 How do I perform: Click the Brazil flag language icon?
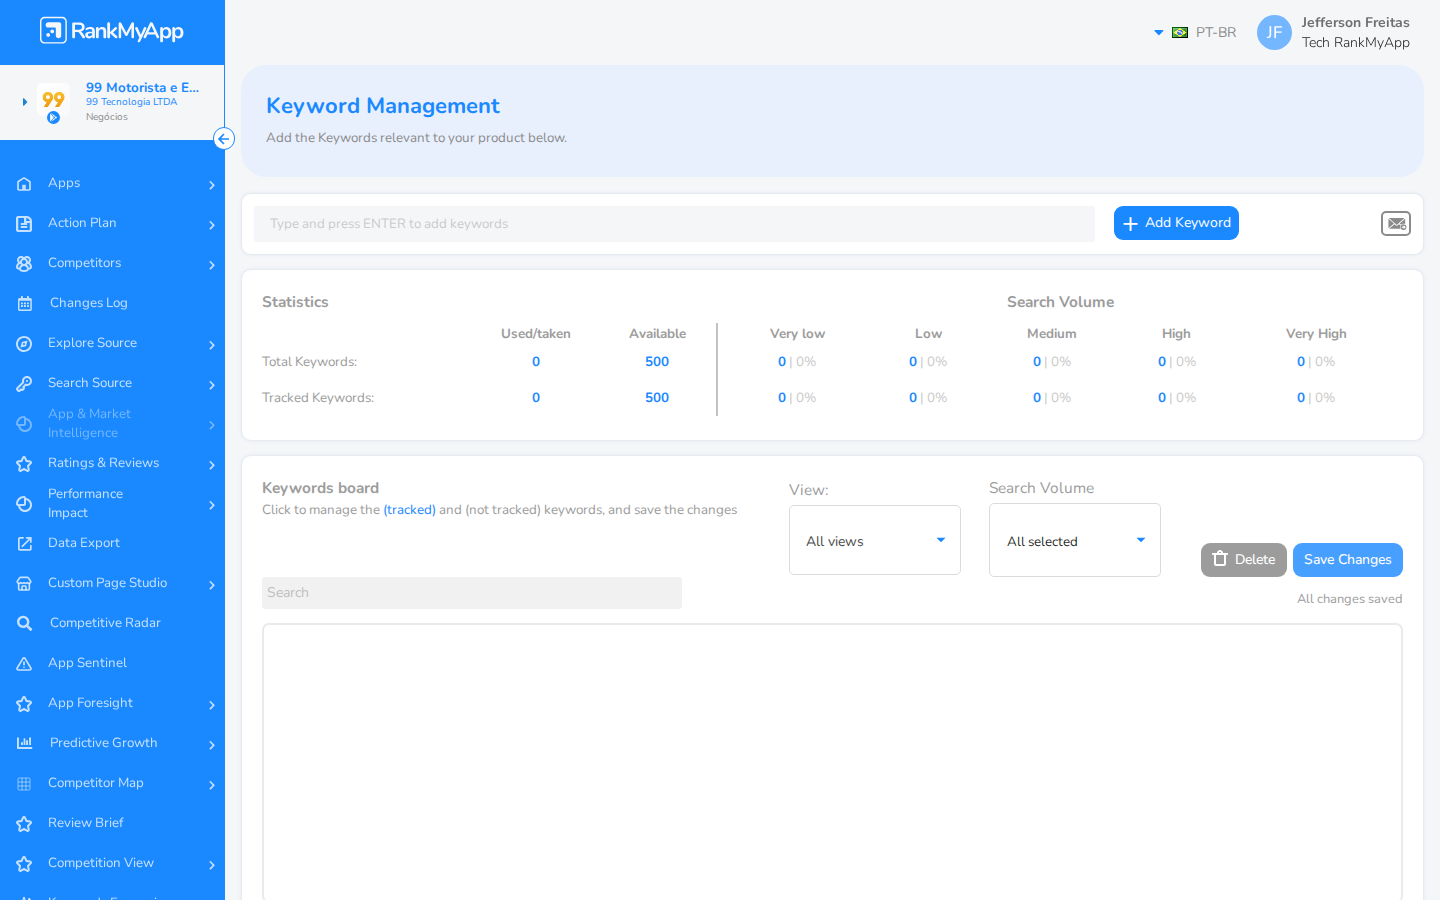1180,33
